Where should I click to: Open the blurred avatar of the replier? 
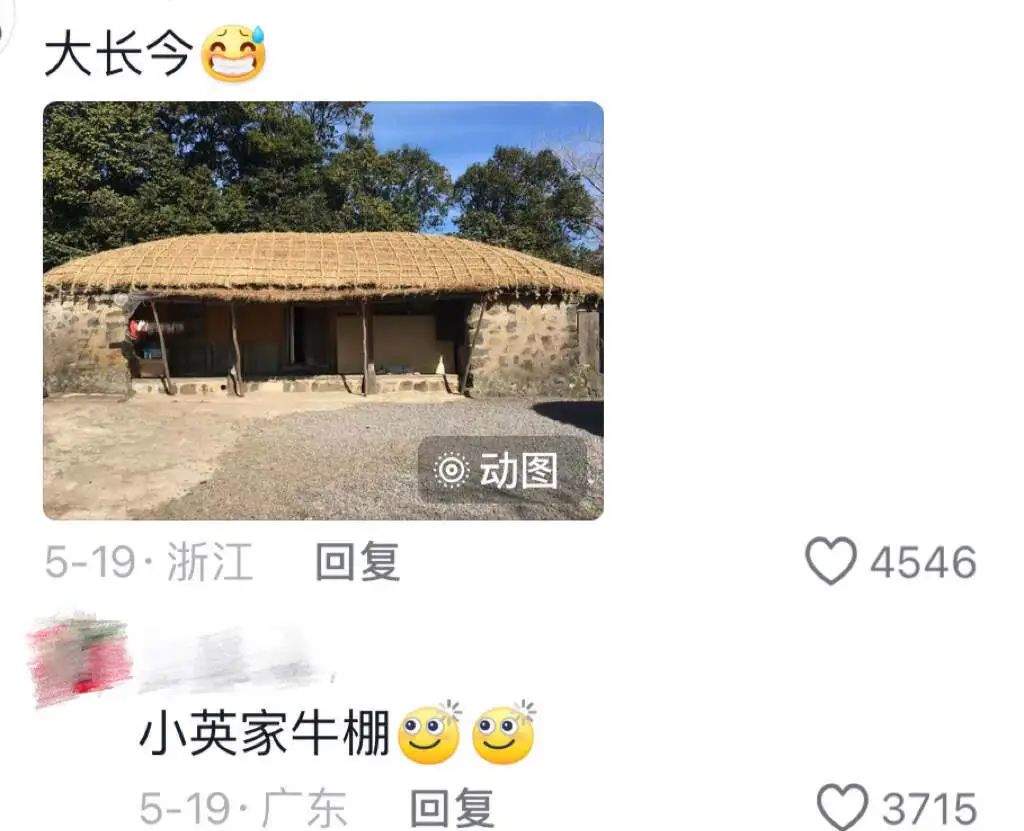(x=78, y=660)
